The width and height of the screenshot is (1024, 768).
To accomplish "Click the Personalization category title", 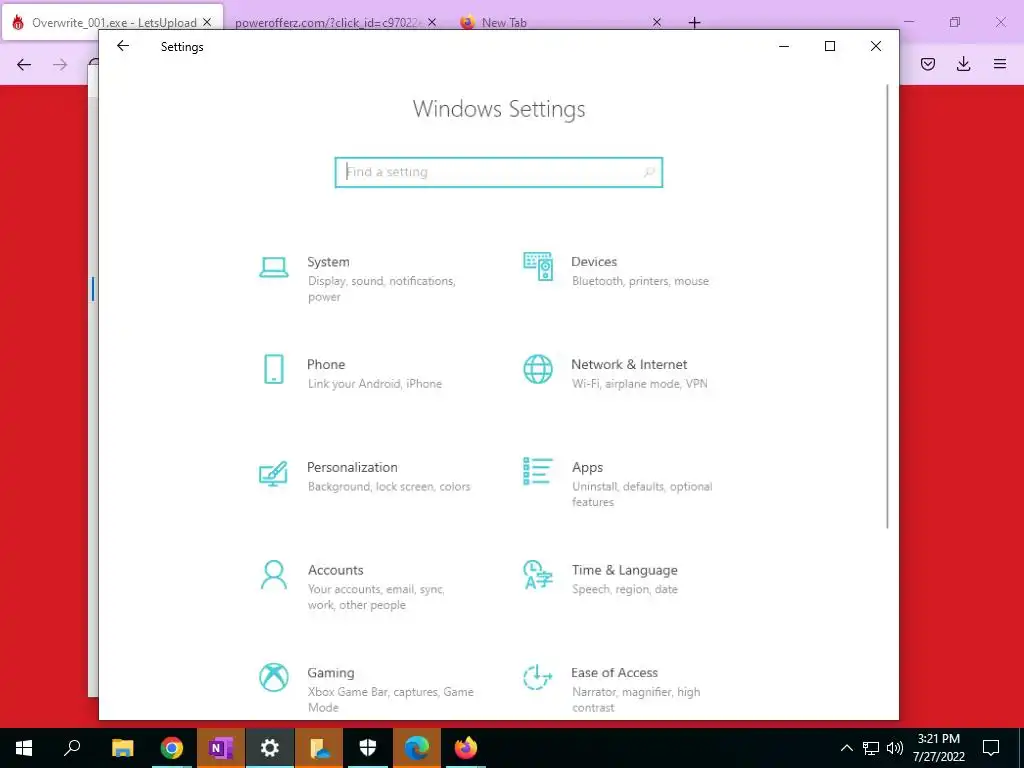I will pyautogui.click(x=352, y=468).
